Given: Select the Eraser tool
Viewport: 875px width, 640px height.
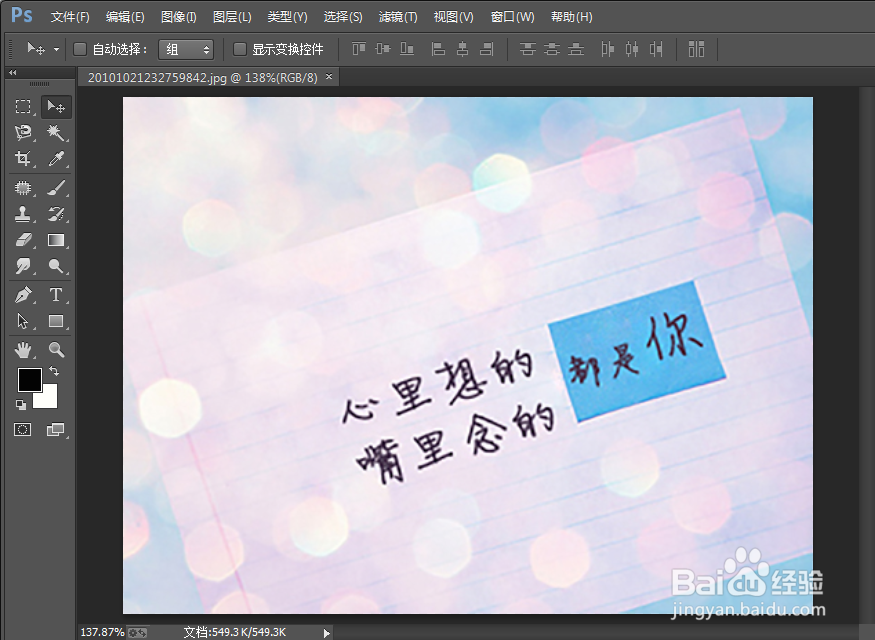Looking at the screenshot, I should click(x=23, y=240).
